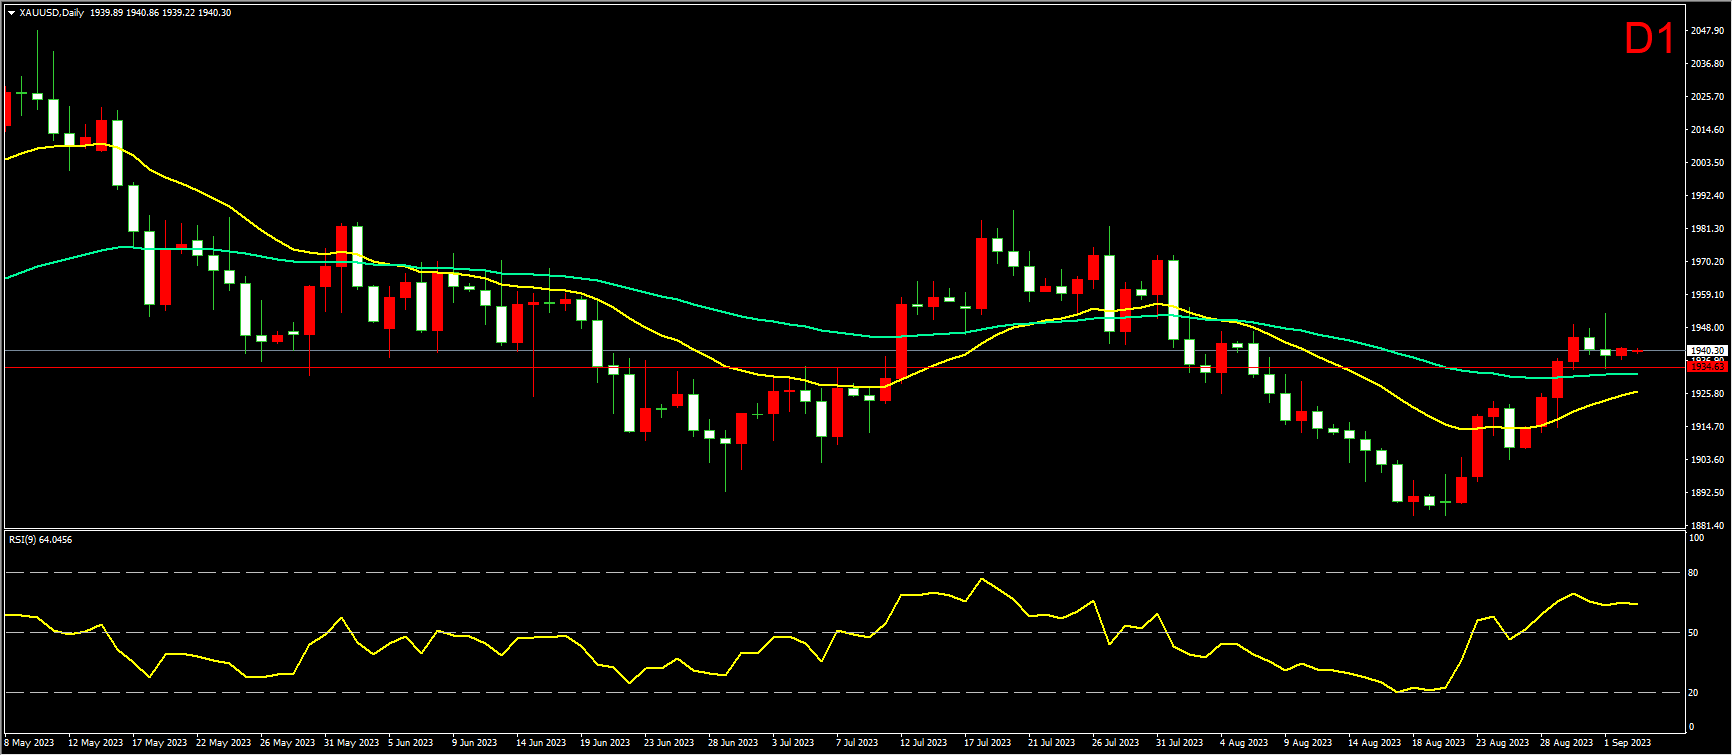Click the 2047.90 price scale label

(x=1706, y=31)
